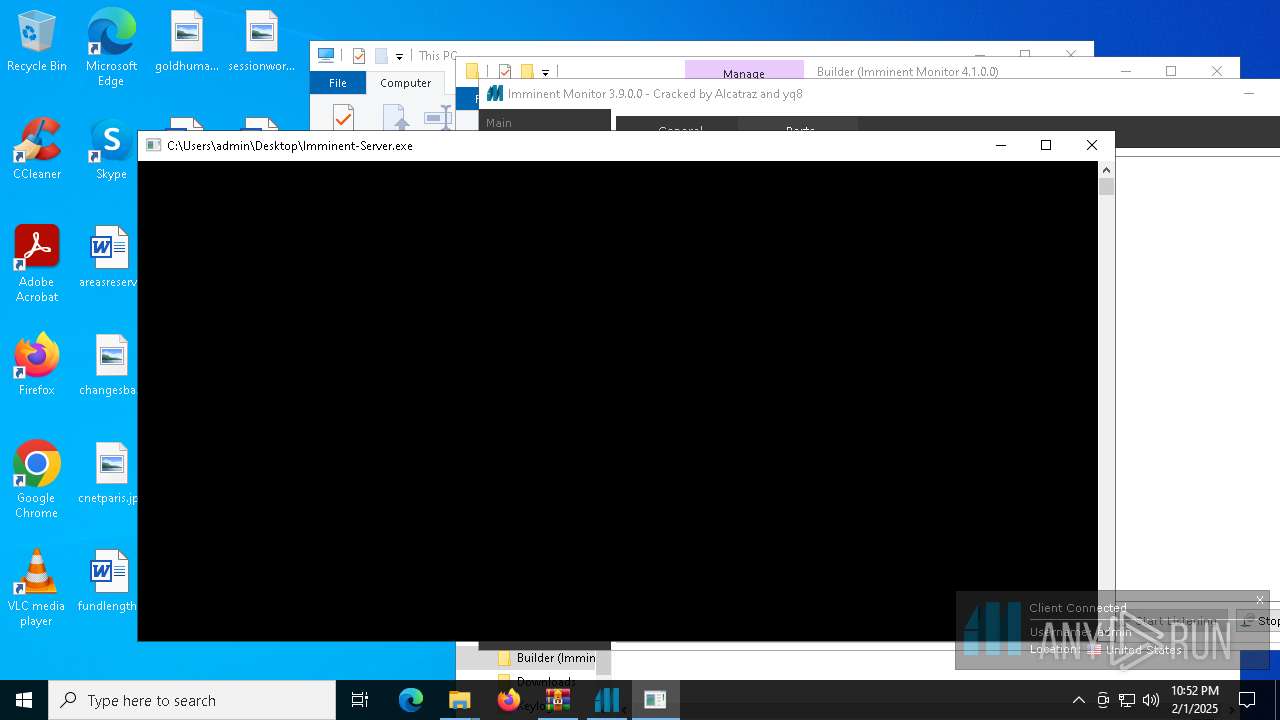Click the Windows Start button
Viewport: 1280px width, 720px height.
click(24, 700)
